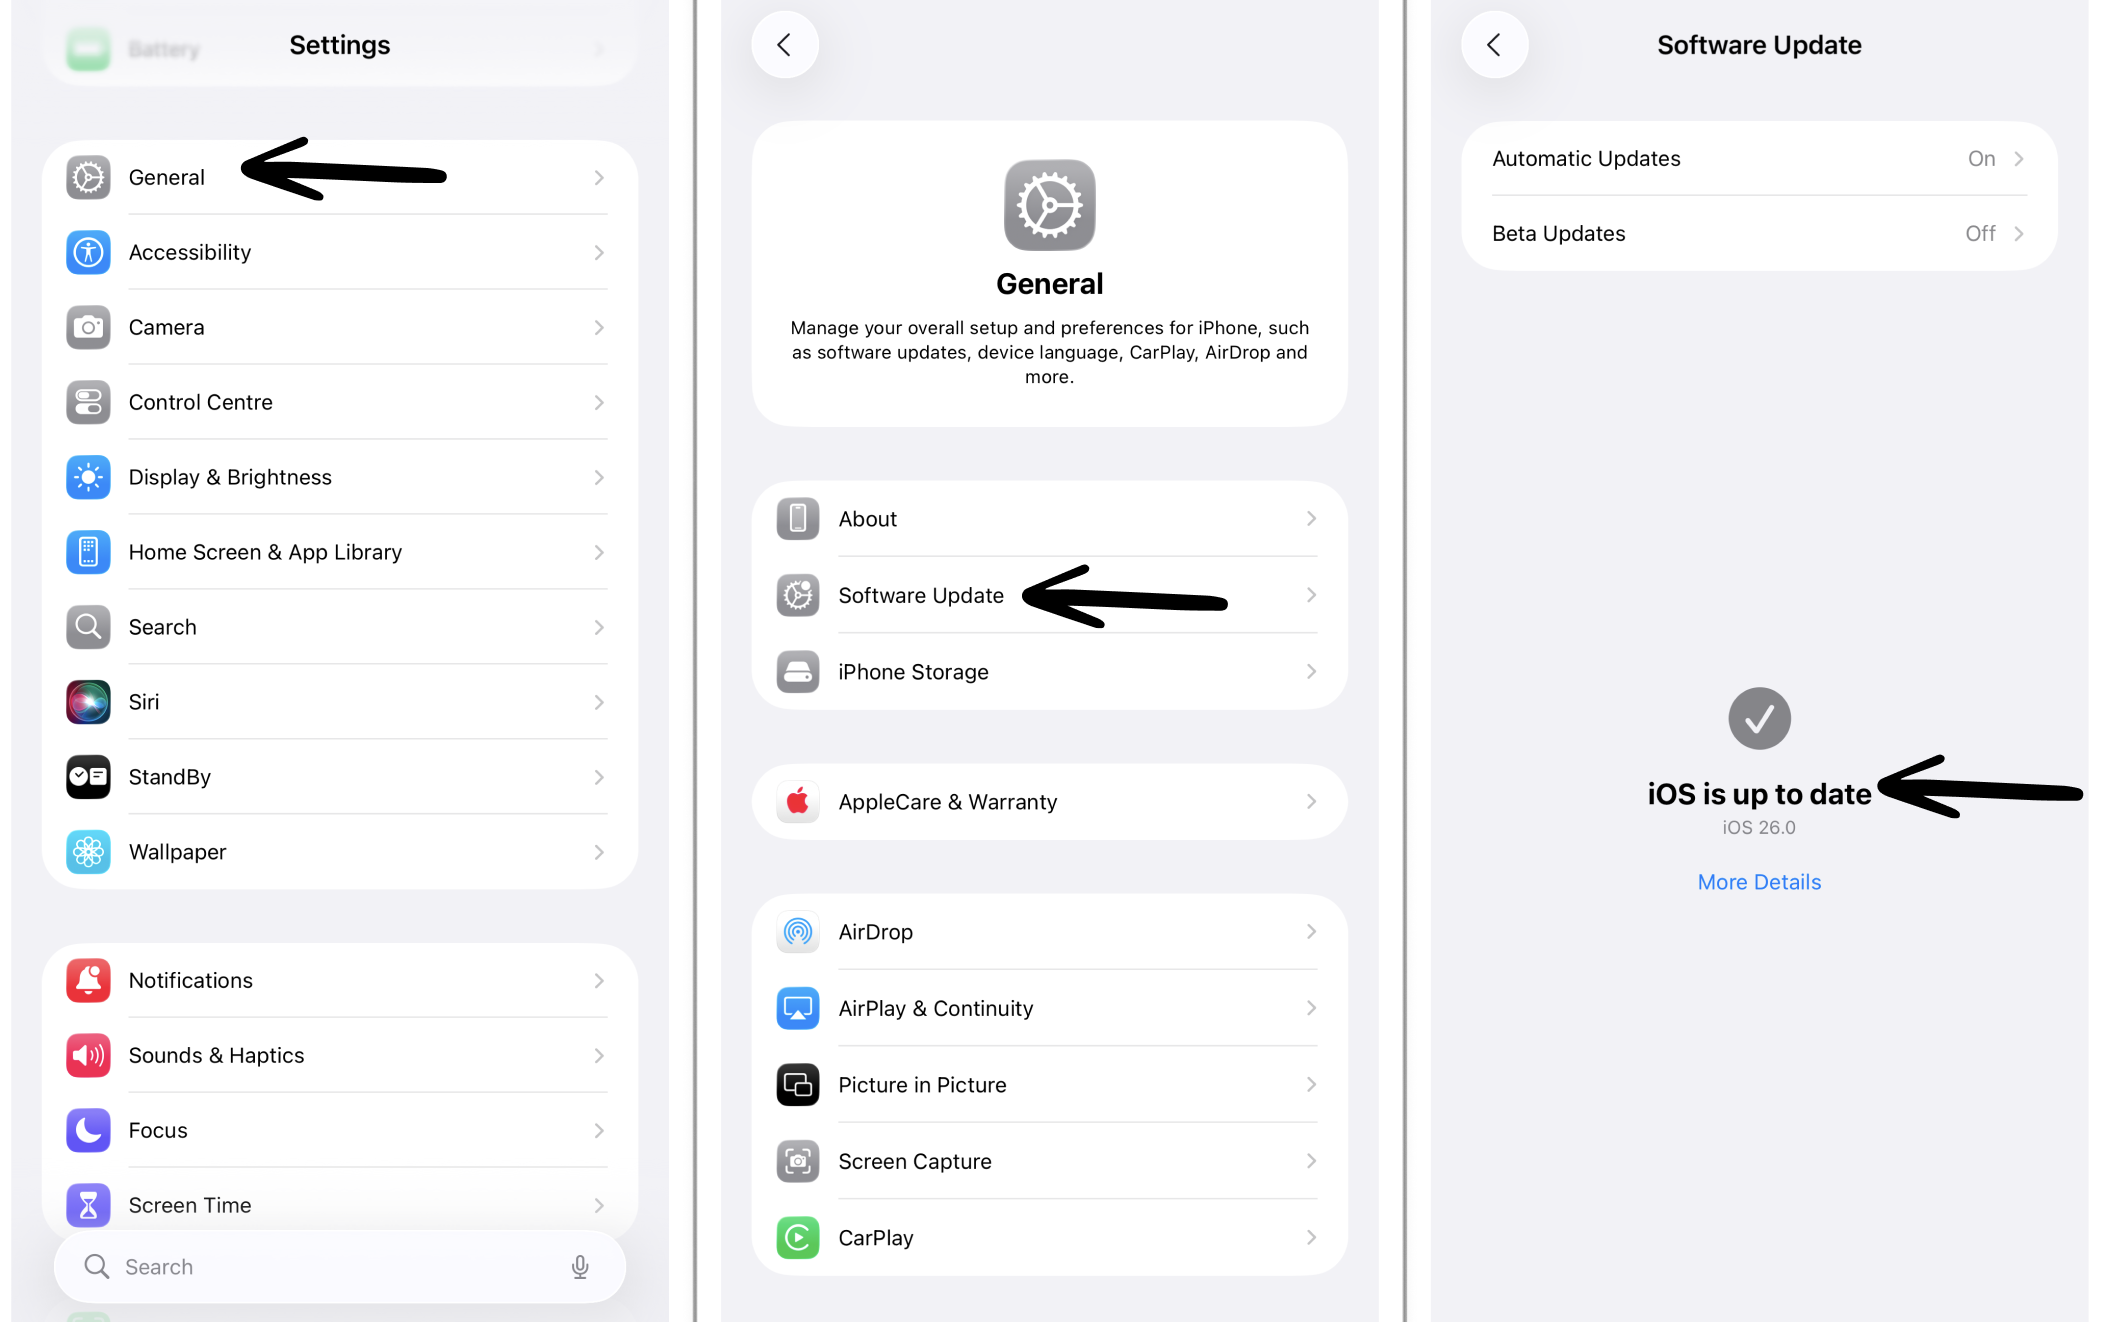Tap the Siri icon
Image resolution: width=2104 pixels, height=1322 pixels.
point(88,702)
